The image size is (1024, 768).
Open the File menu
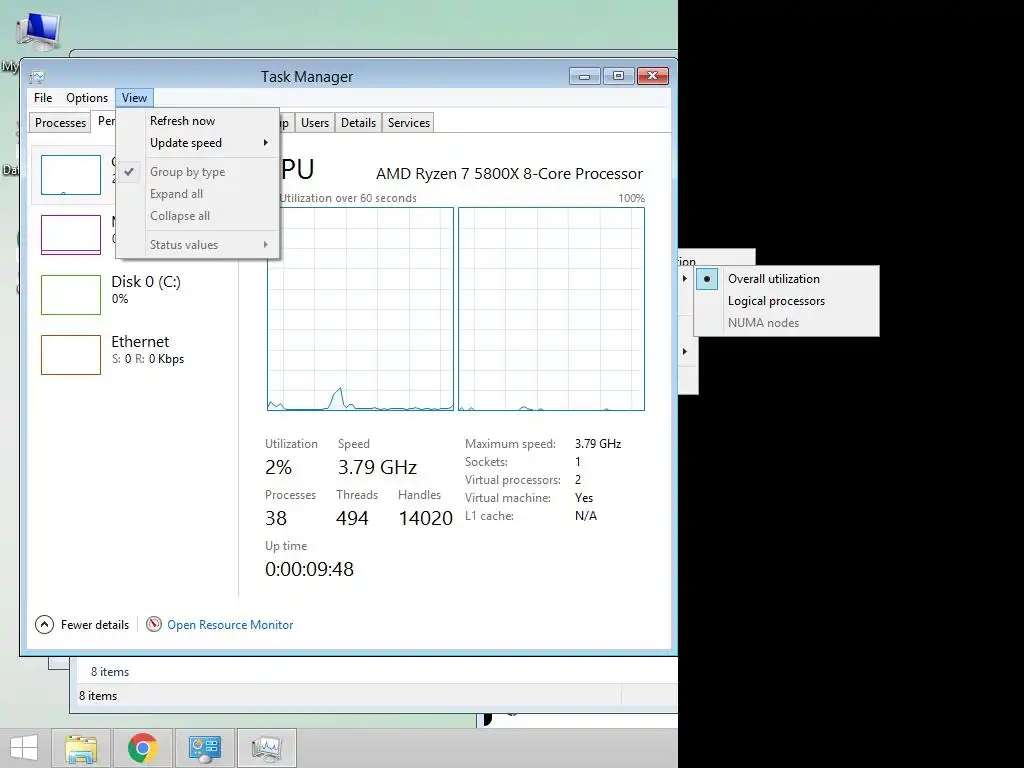click(43, 98)
